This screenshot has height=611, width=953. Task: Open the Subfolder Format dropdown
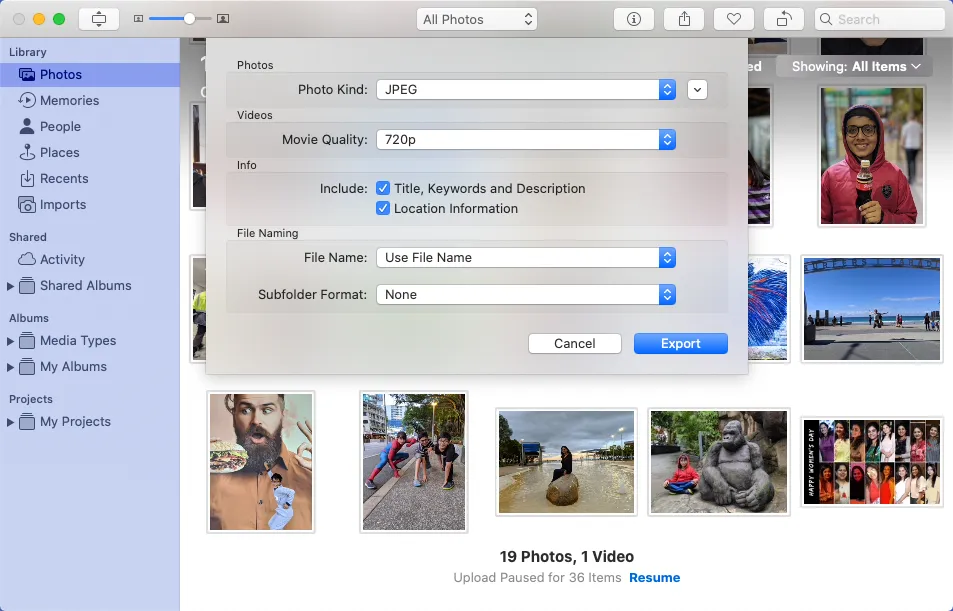[666, 295]
